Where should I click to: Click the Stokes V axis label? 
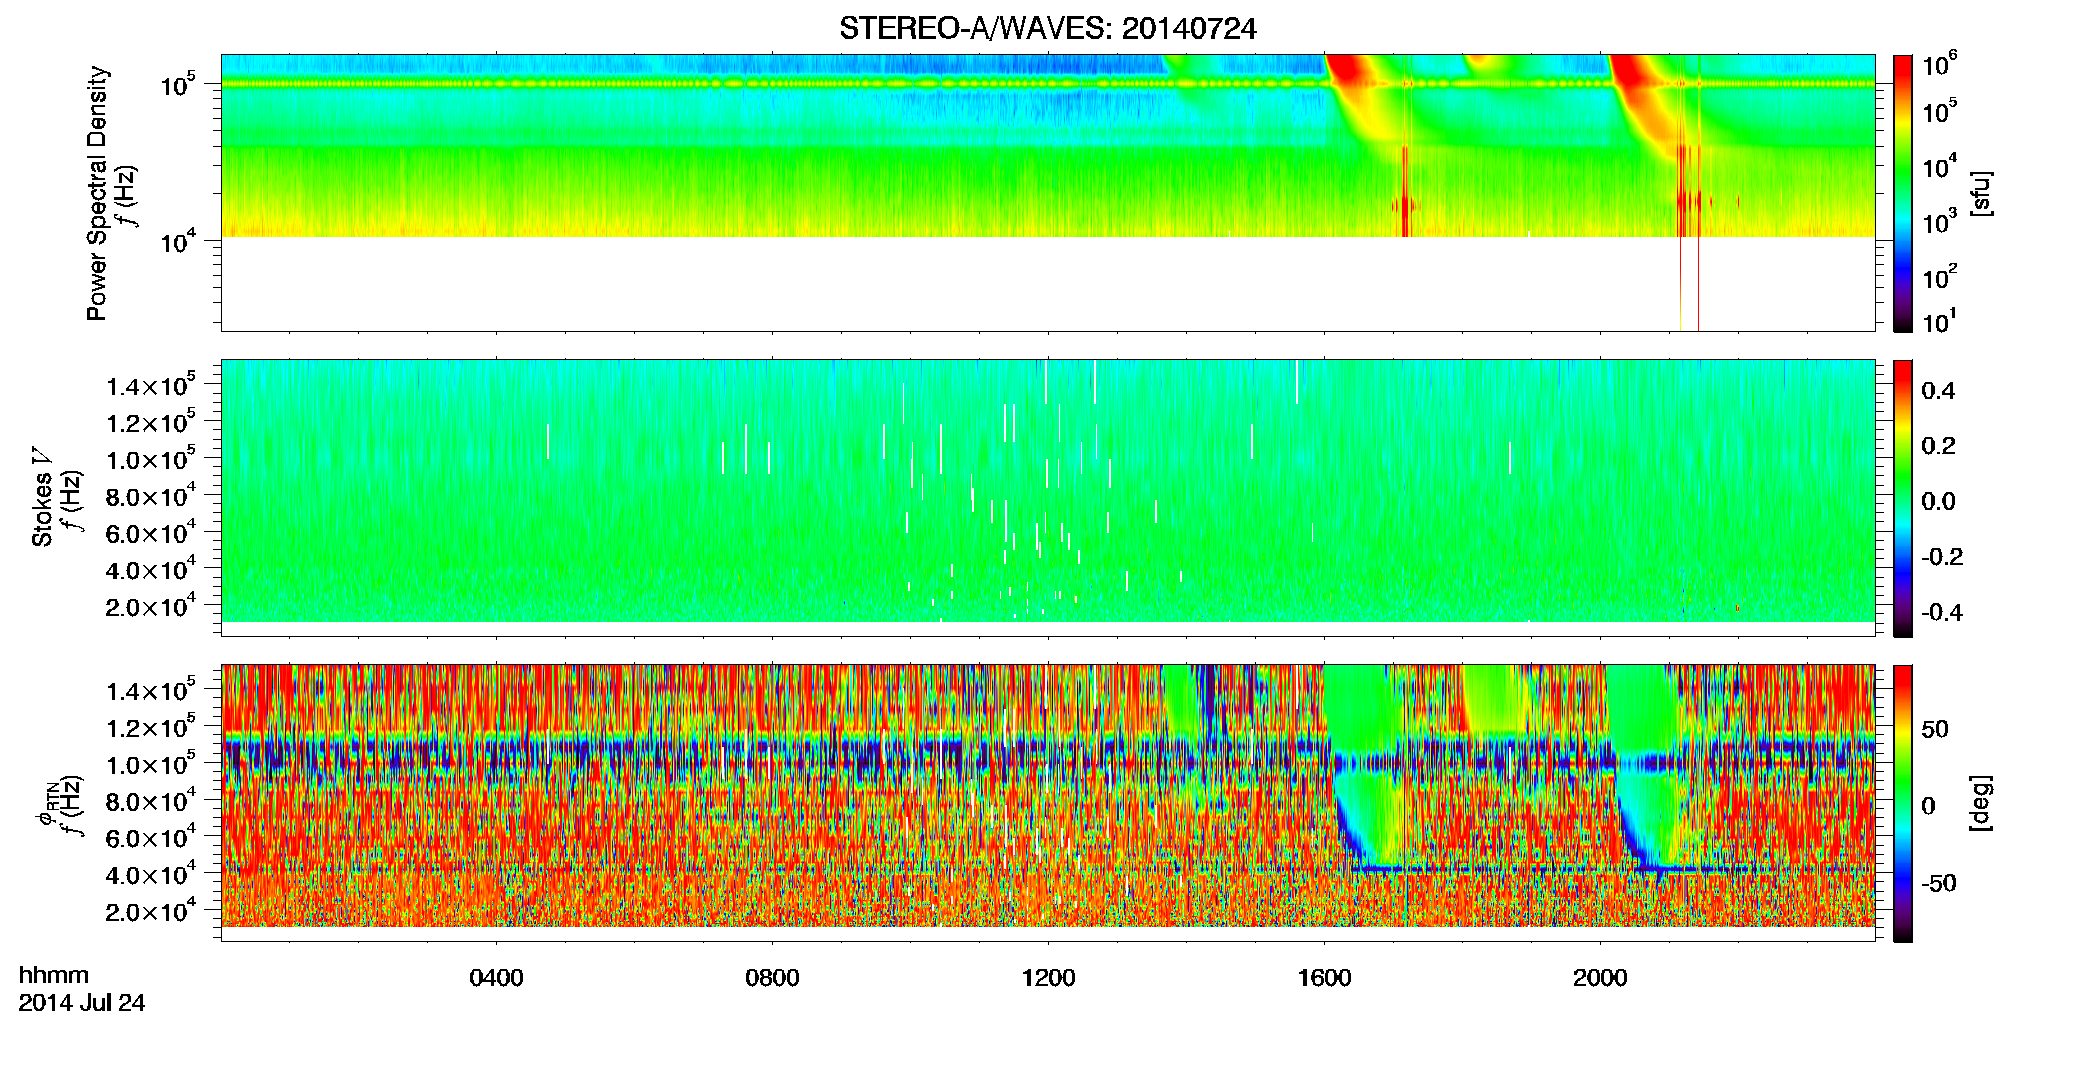point(43,497)
